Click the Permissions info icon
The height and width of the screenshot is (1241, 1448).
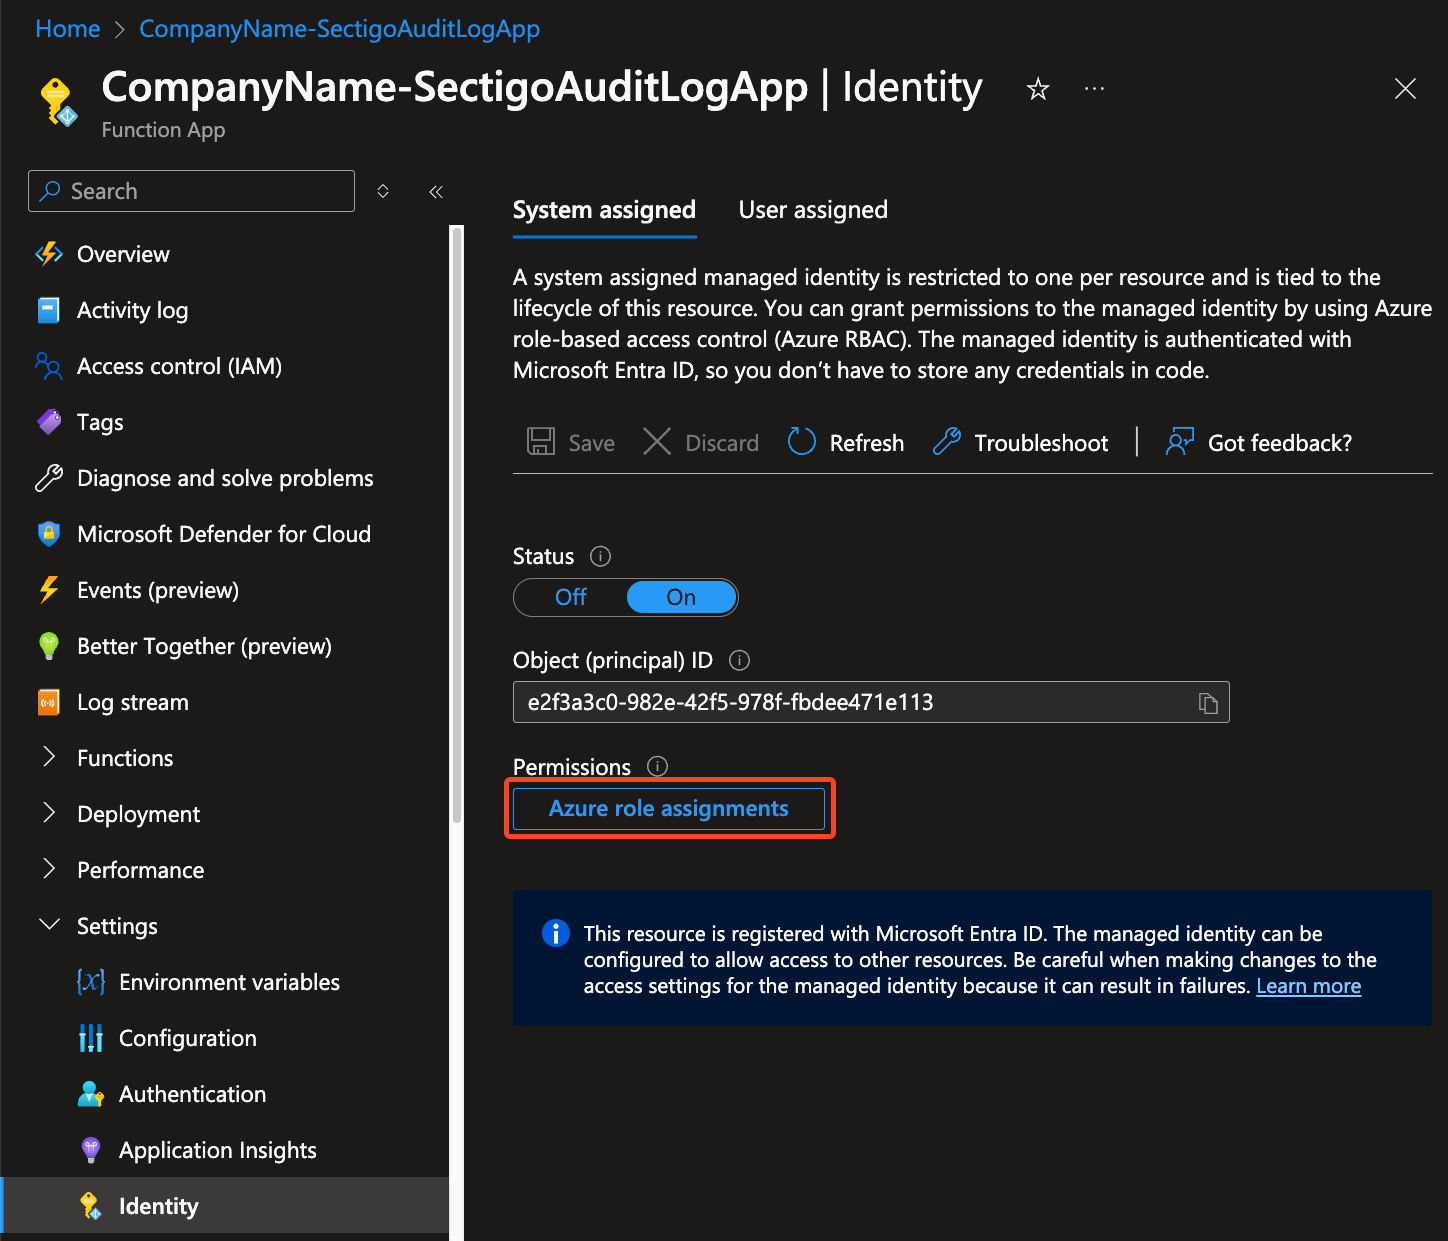click(x=657, y=766)
